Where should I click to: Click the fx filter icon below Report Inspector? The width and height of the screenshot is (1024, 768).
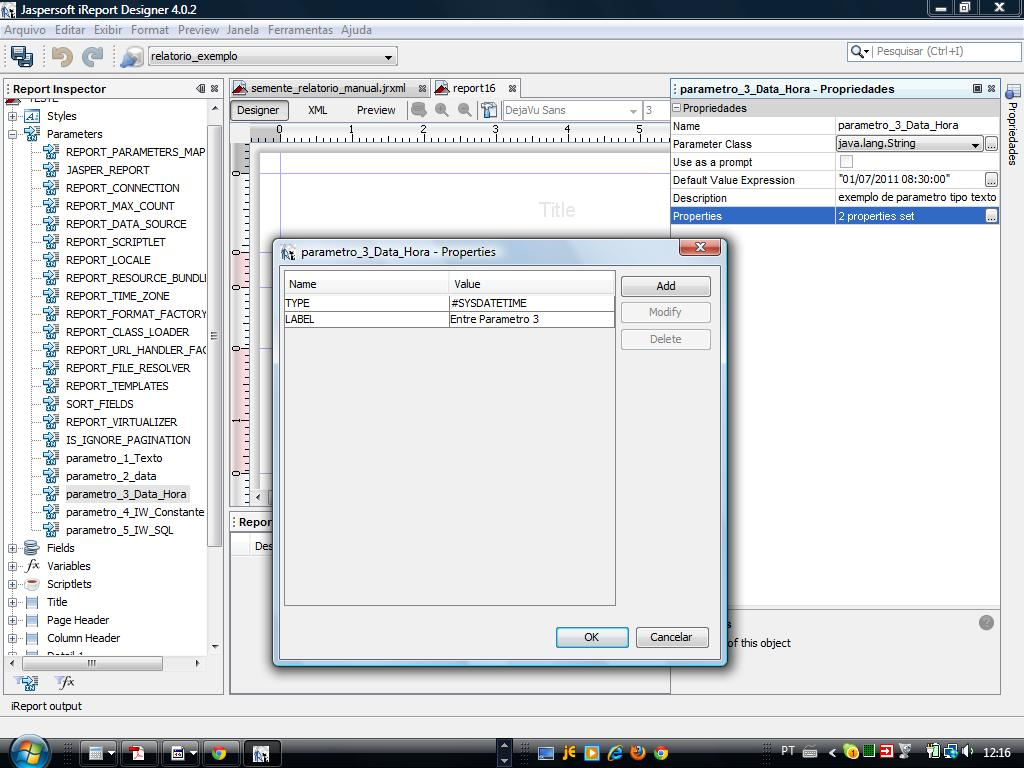tap(65, 683)
